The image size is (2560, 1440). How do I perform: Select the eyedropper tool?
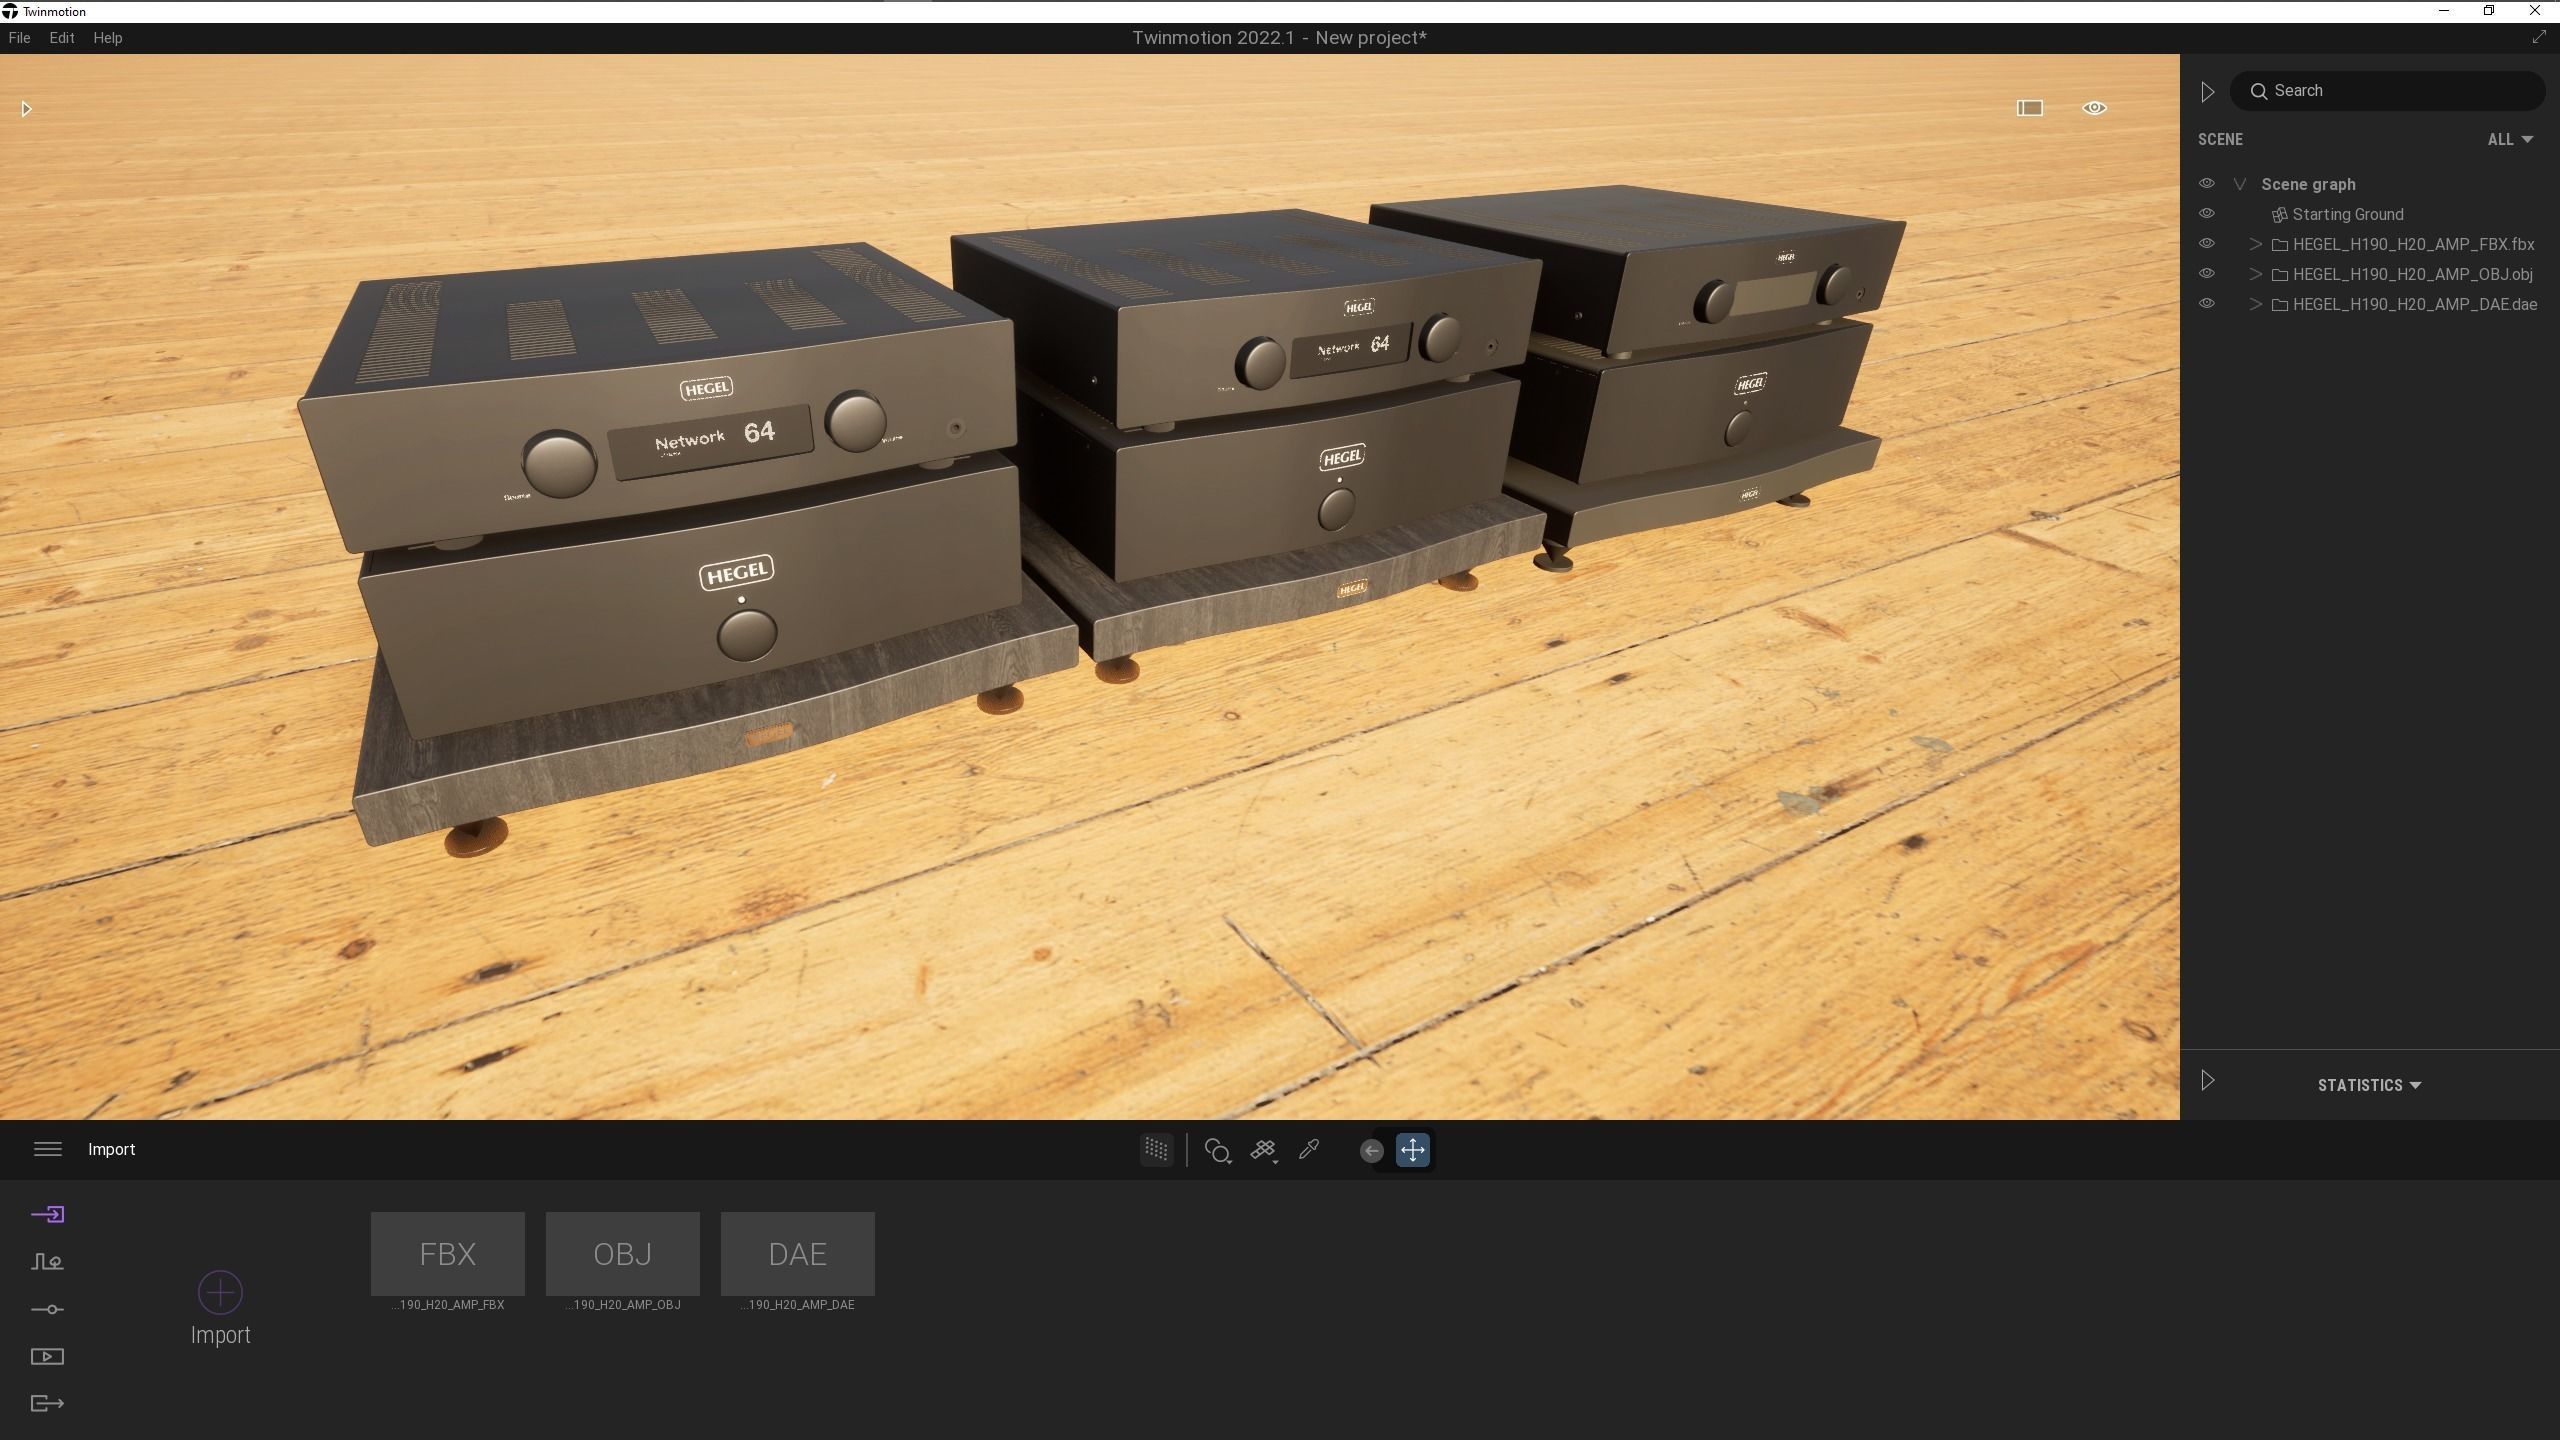pyautogui.click(x=1309, y=1150)
